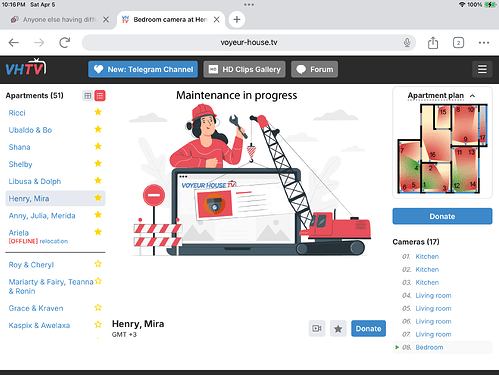
Task: Unfavorite Ricci with the star
Action: point(98,112)
